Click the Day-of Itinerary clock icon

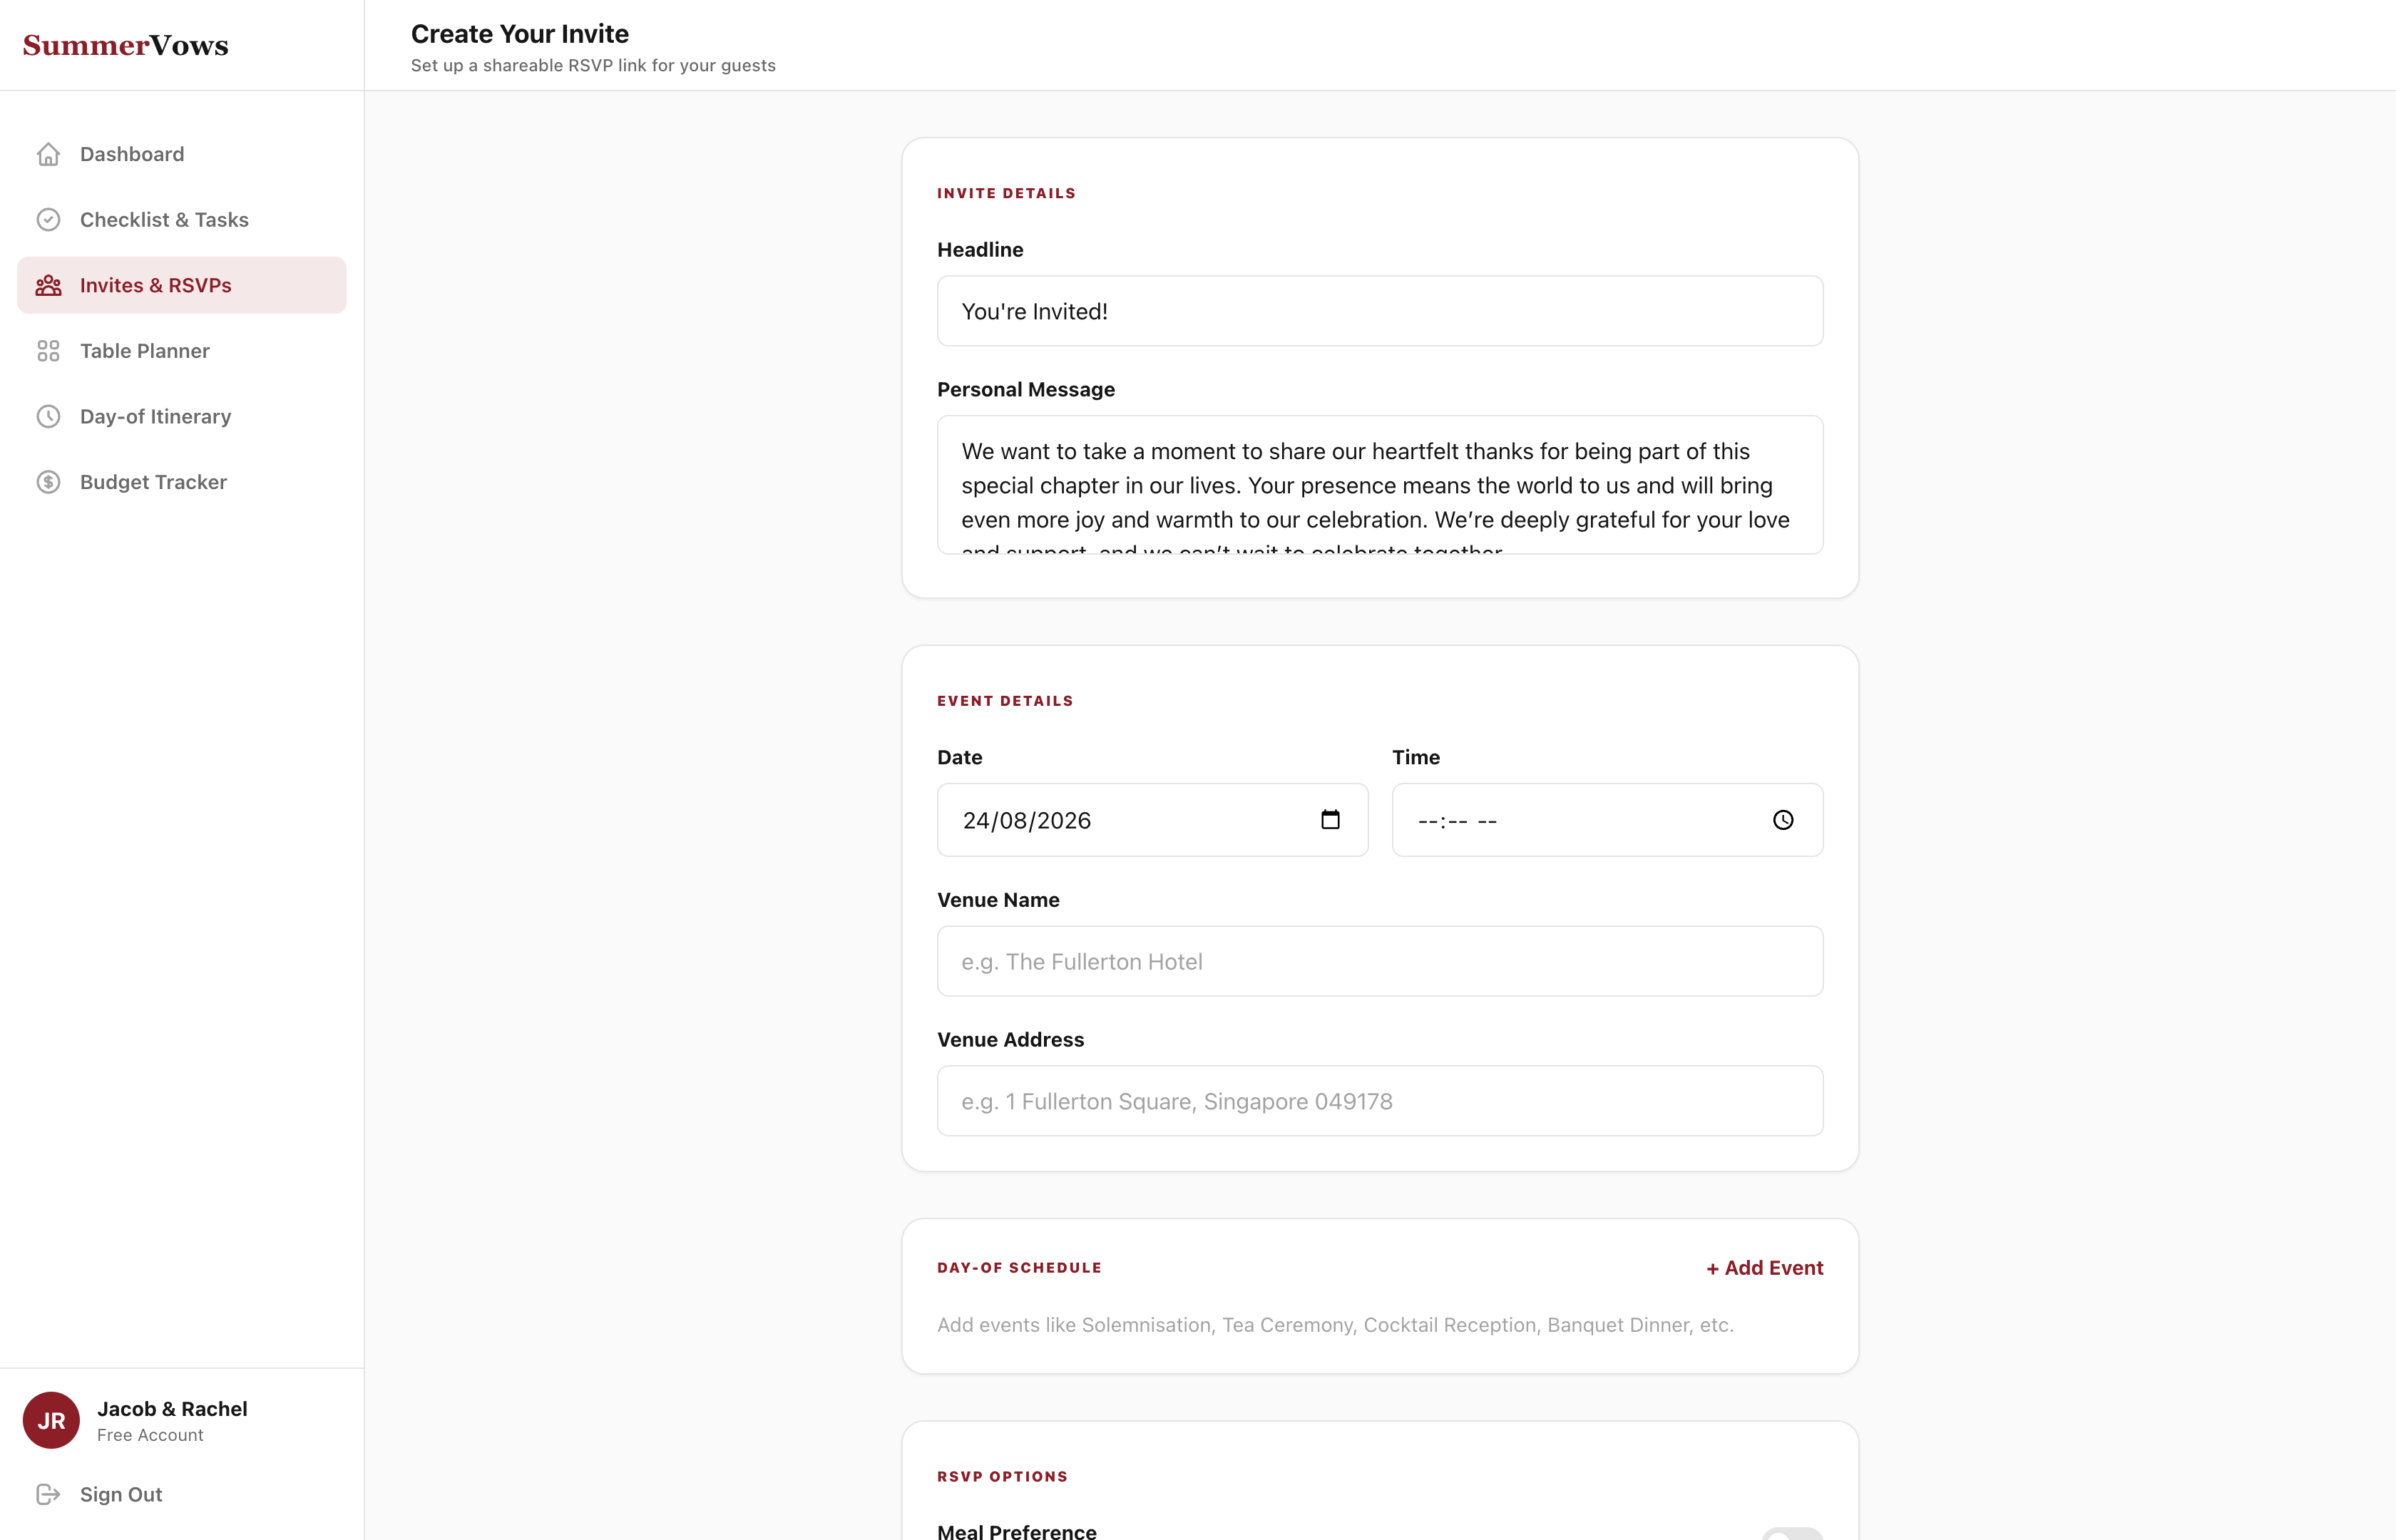point(48,417)
